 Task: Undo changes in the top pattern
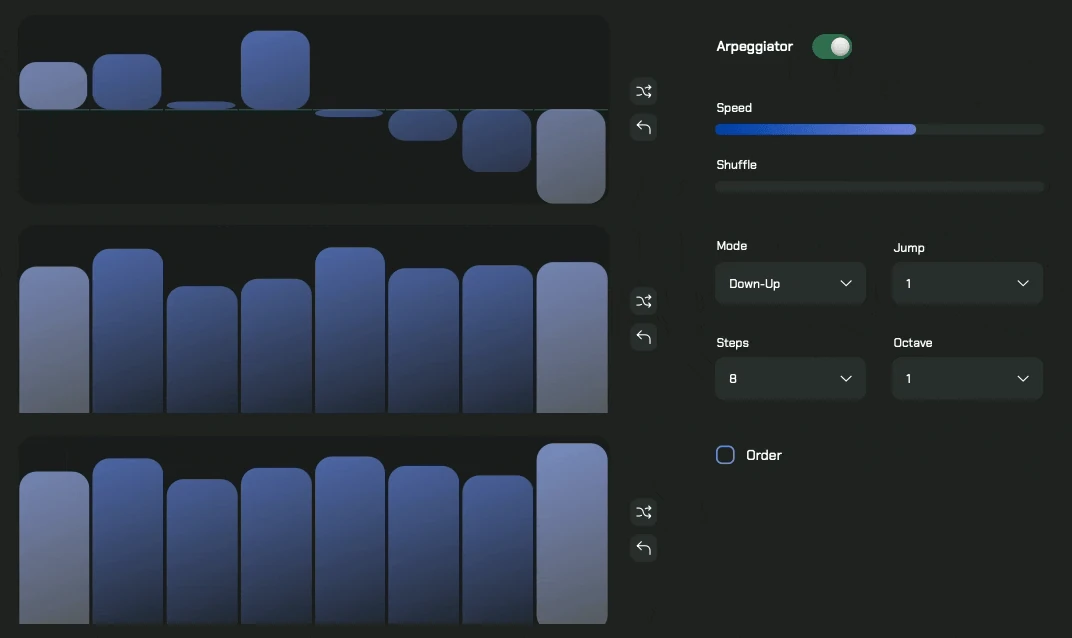point(643,127)
